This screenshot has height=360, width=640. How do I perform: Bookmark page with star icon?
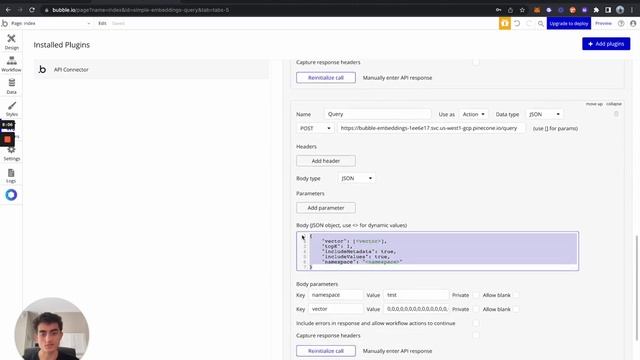click(x=522, y=10)
